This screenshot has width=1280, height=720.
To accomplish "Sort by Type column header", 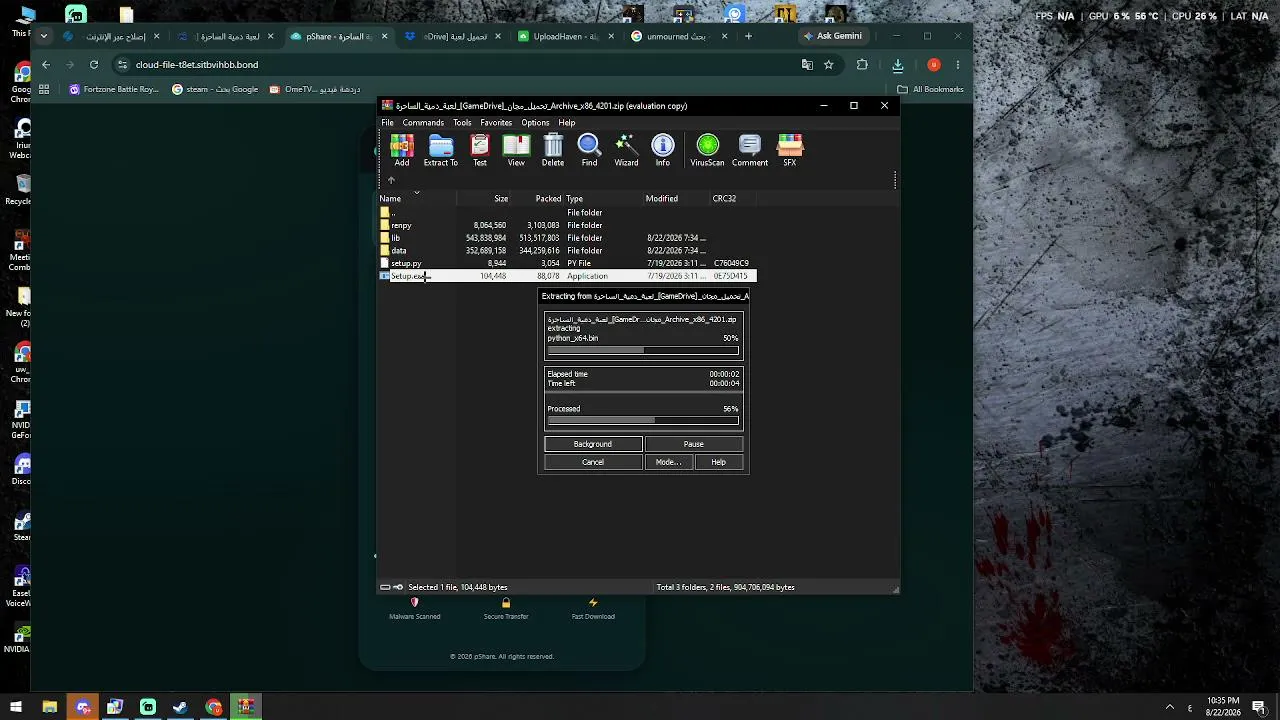I will [x=603, y=199].
